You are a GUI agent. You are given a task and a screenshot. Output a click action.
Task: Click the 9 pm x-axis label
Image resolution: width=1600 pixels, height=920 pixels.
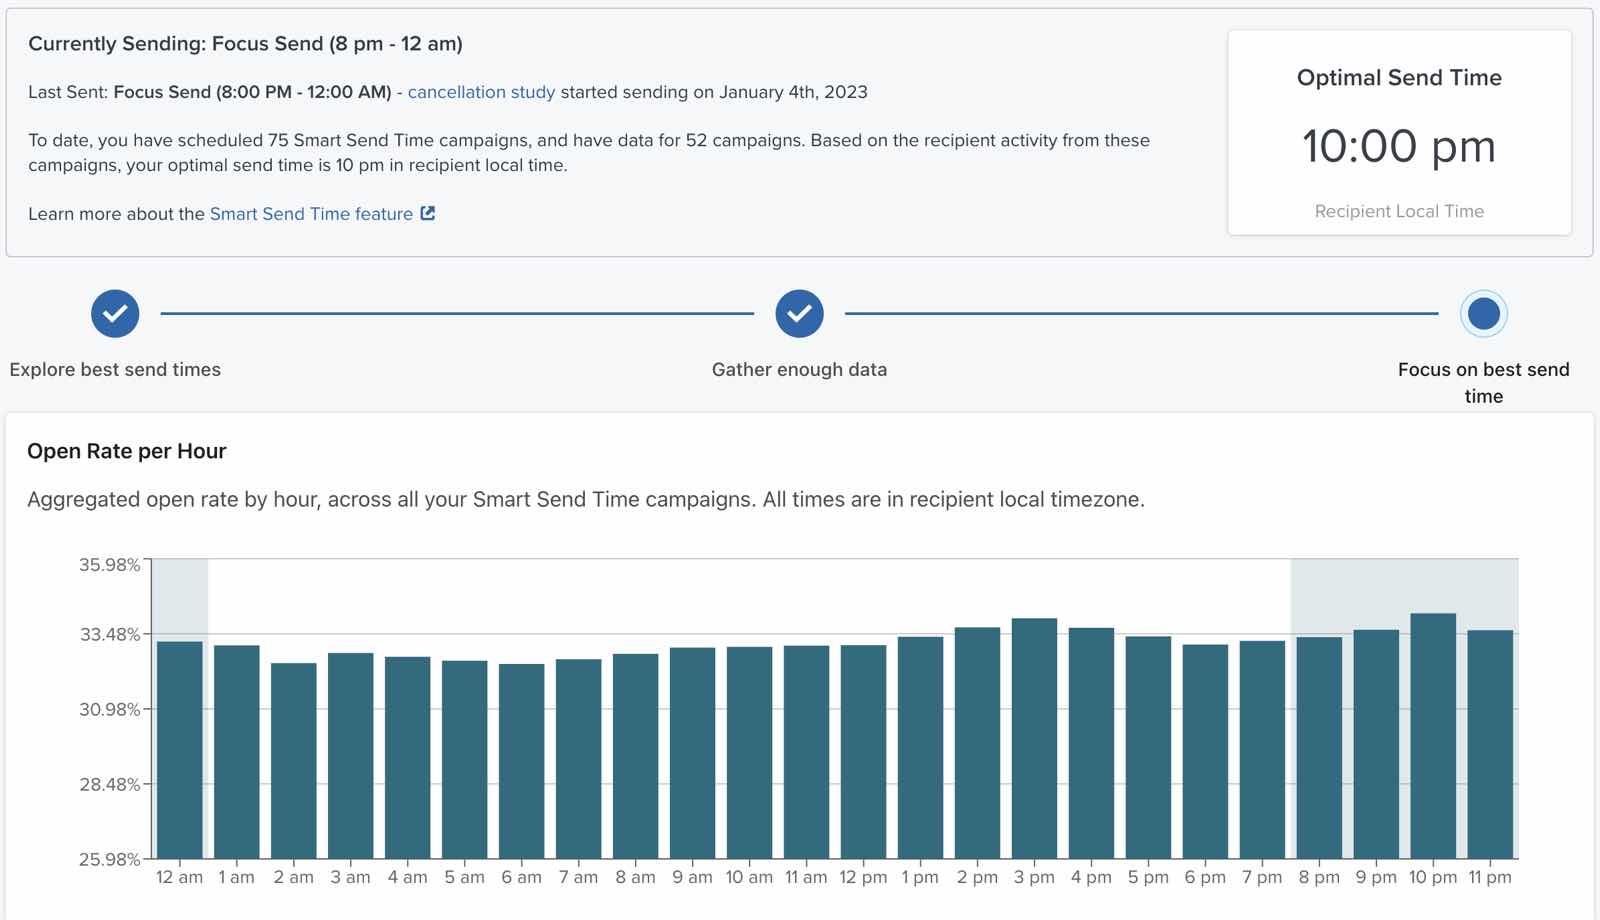click(1376, 877)
